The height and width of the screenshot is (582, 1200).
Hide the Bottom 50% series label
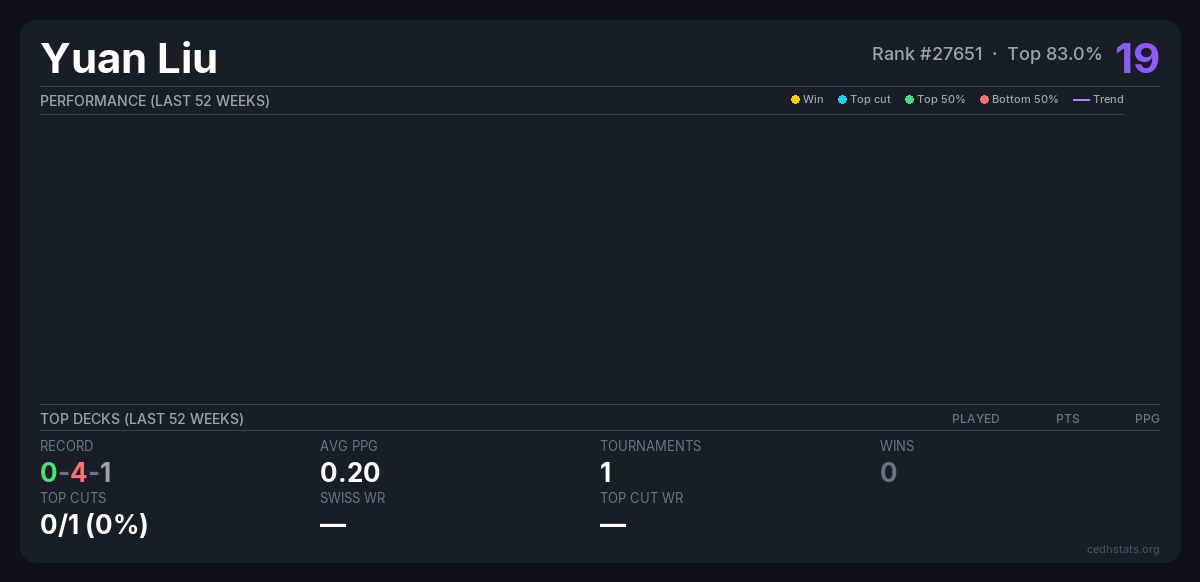click(x=1024, y=100)
